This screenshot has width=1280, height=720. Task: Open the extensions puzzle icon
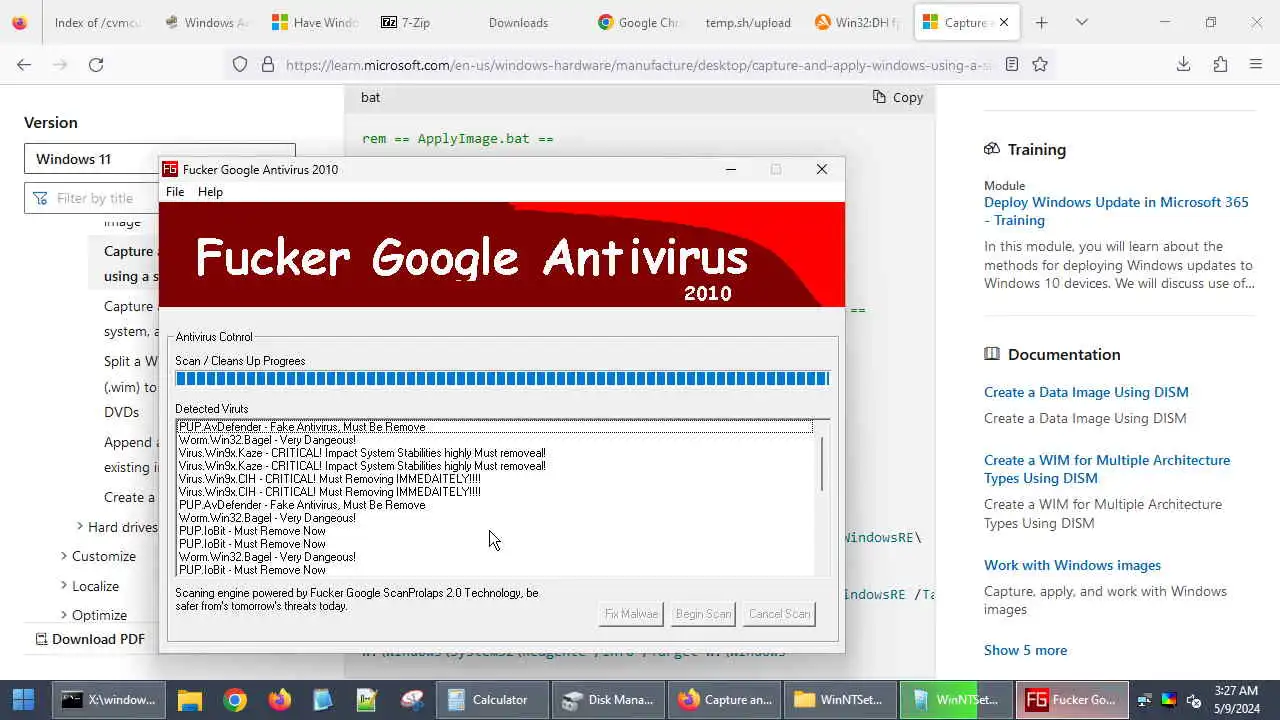pos(1220,64)
